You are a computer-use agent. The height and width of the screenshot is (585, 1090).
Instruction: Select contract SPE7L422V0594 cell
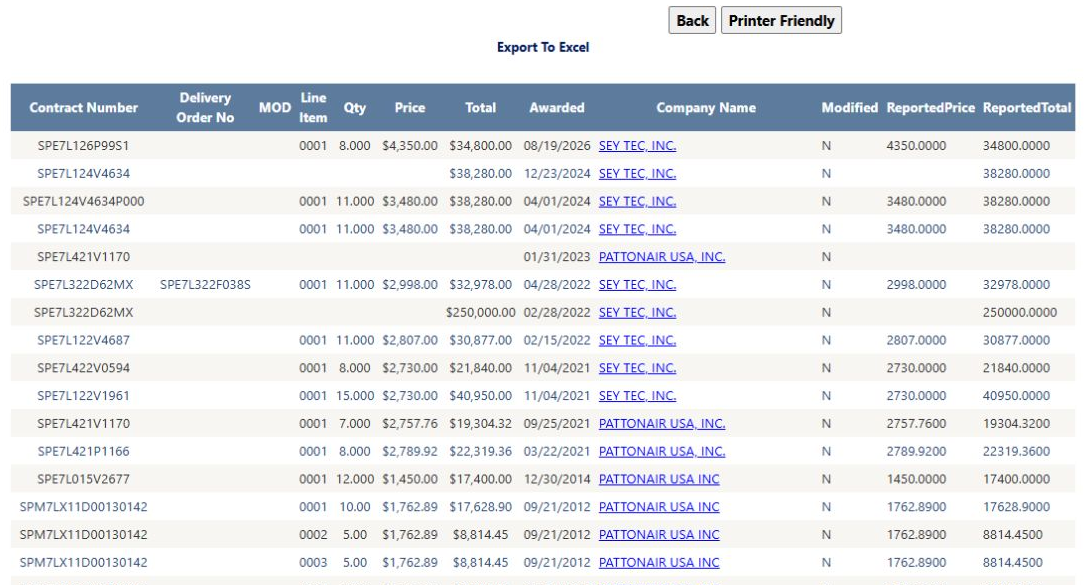point(83,368)
